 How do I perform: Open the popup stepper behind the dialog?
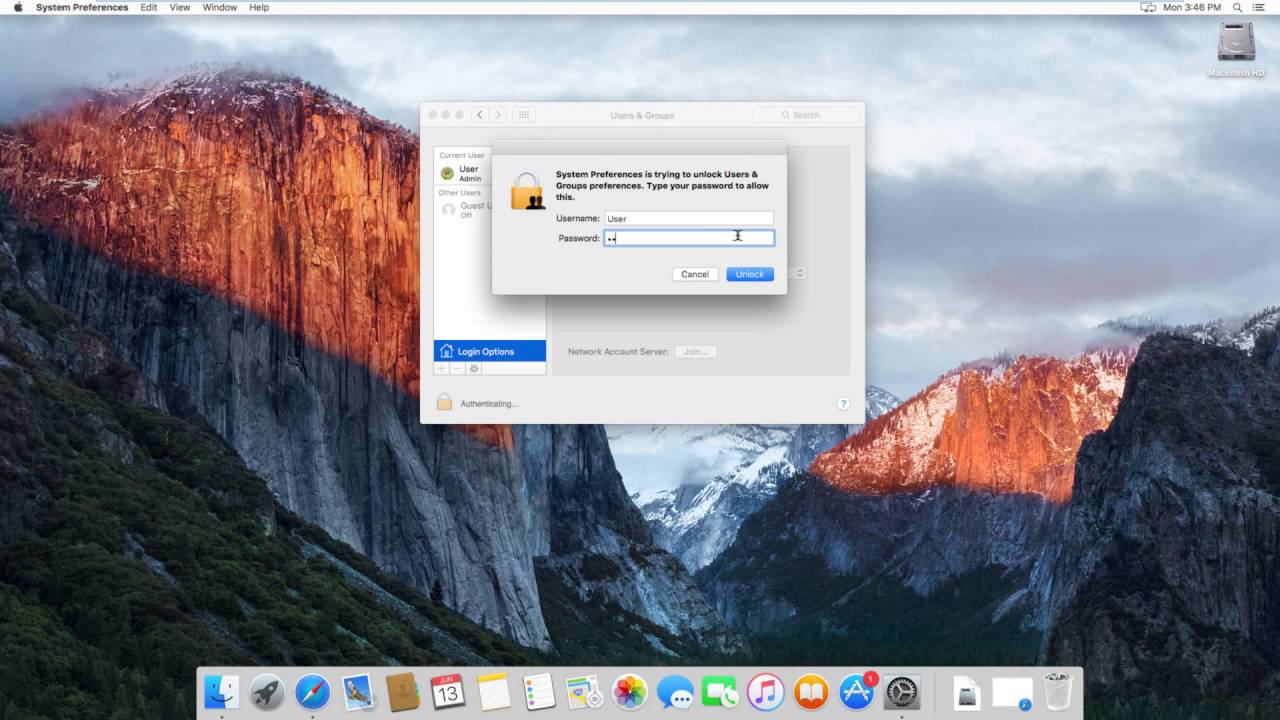pos(799,273)
